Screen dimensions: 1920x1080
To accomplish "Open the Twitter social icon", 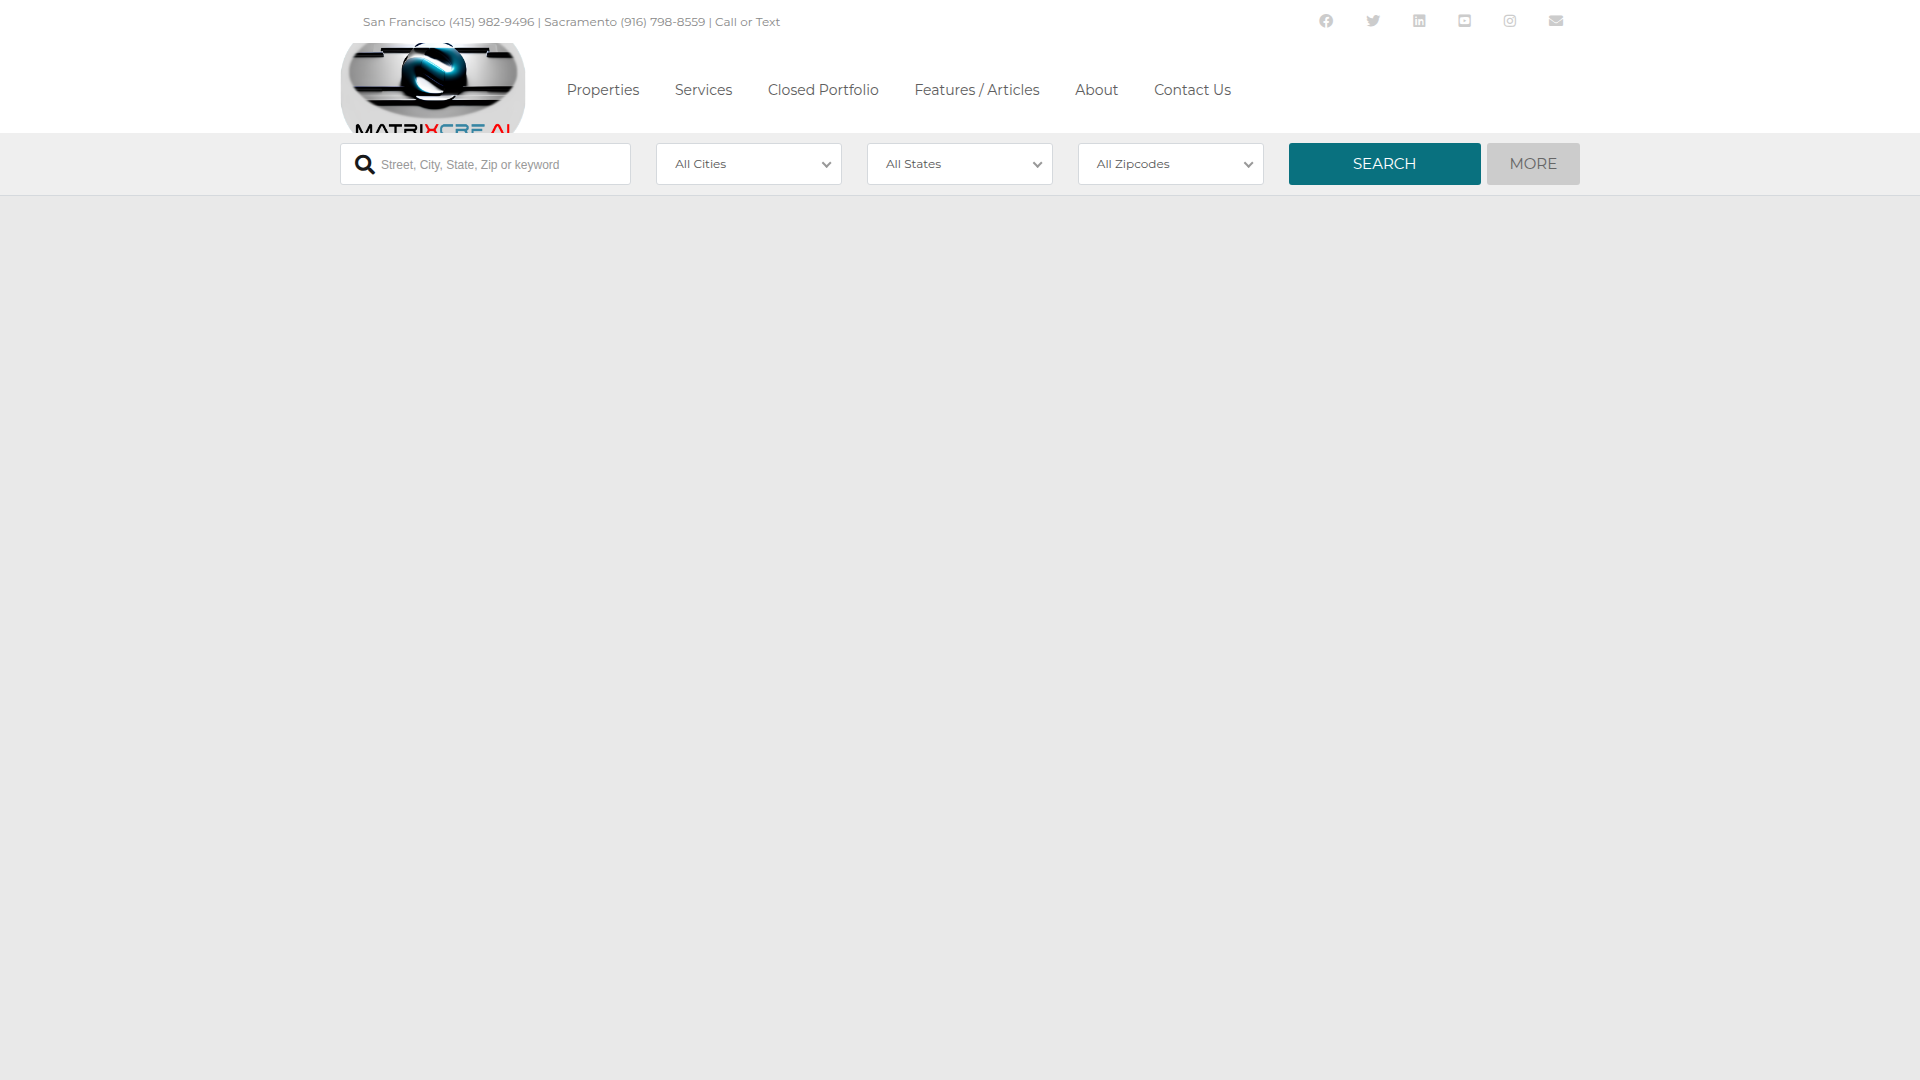I will tap(1373, 21).
